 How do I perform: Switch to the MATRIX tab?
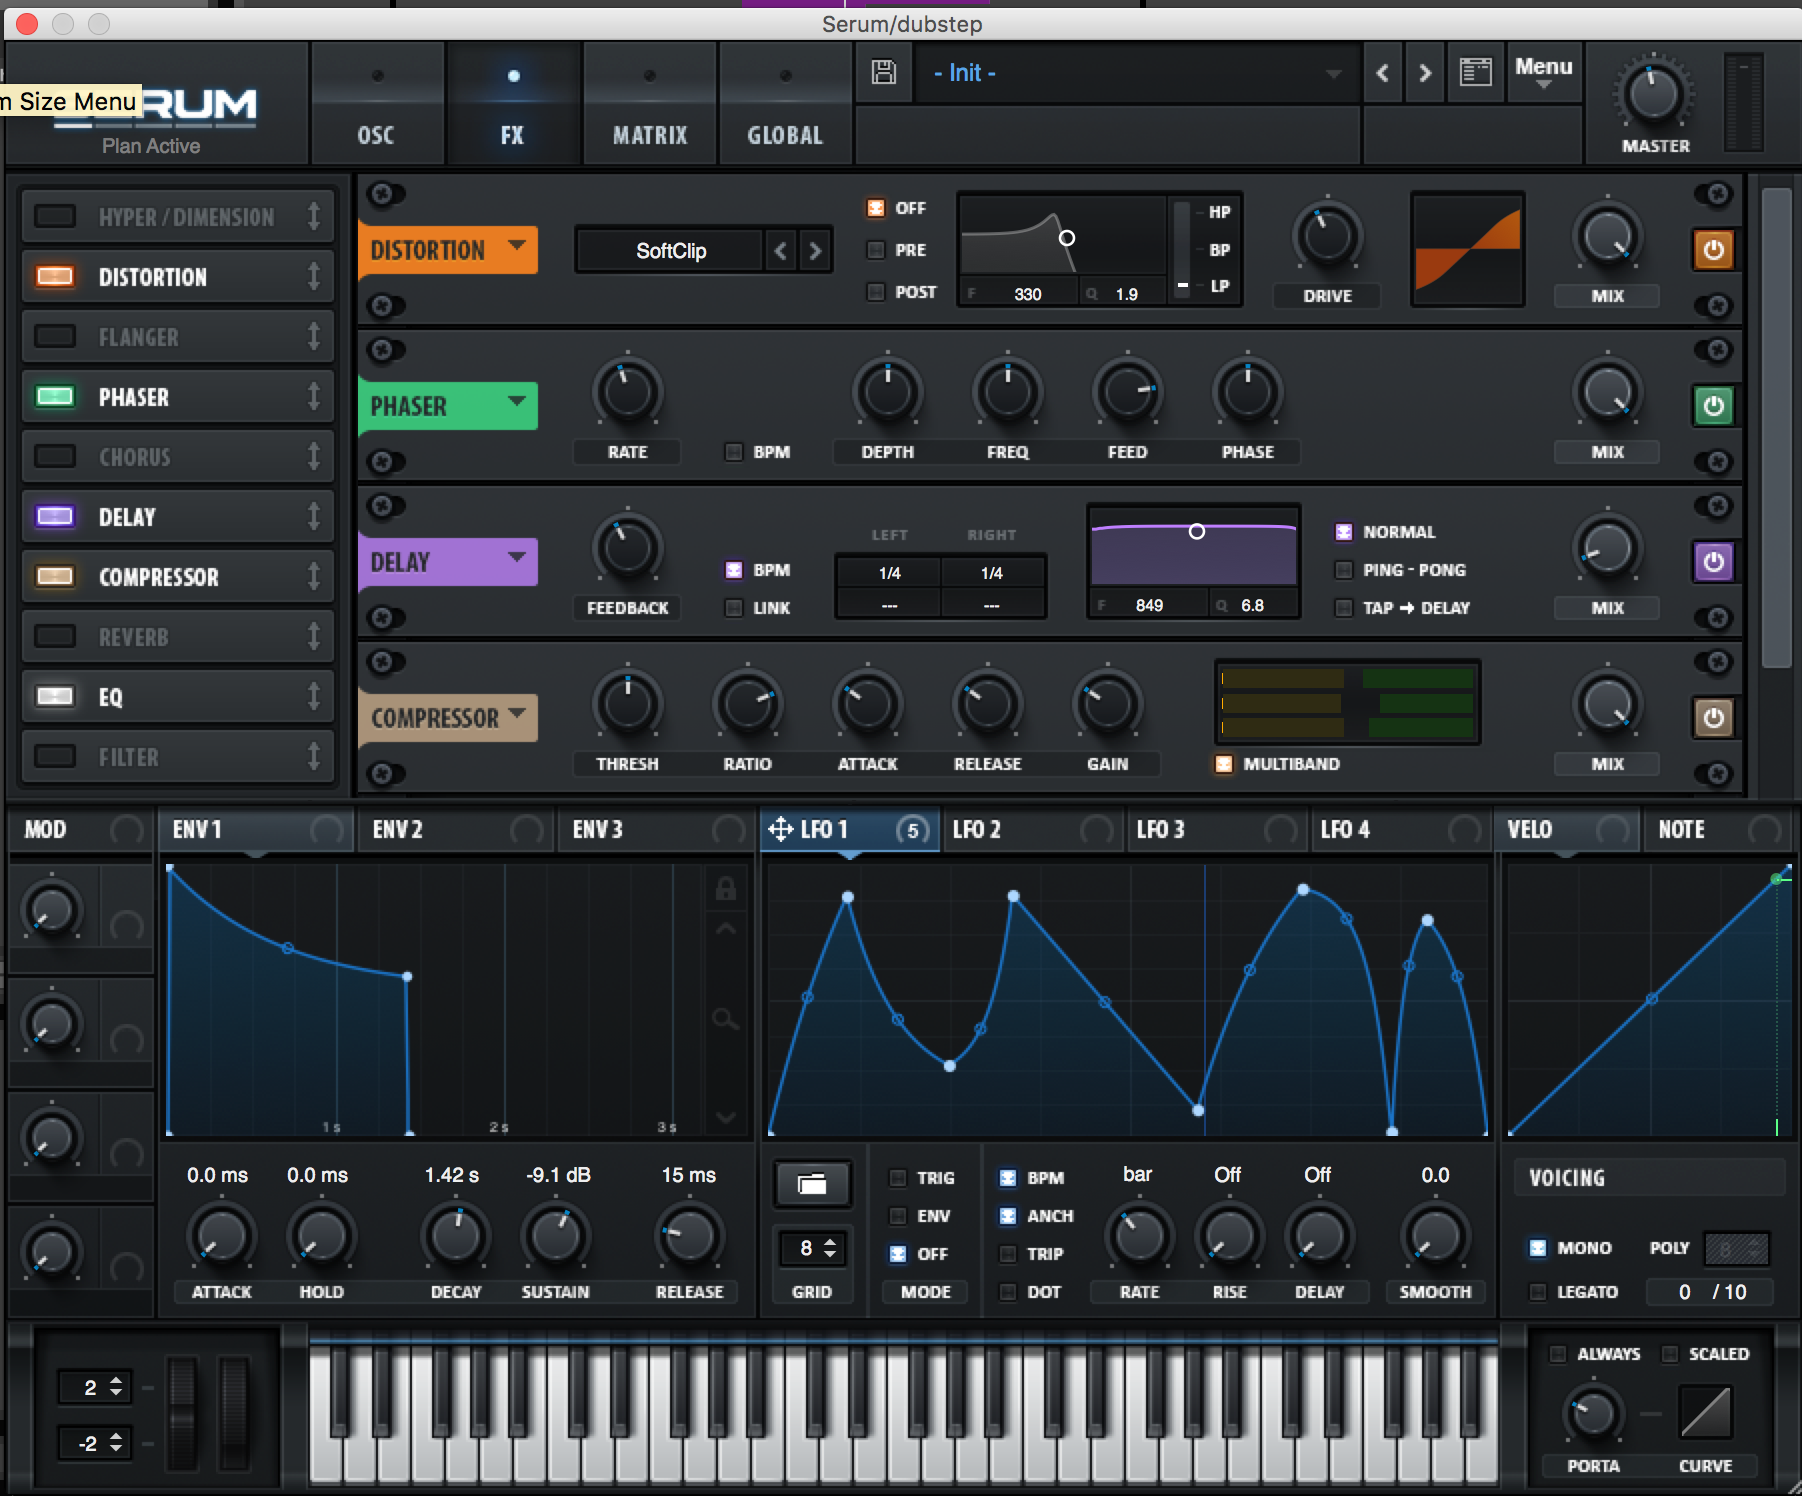click(650, 104)
